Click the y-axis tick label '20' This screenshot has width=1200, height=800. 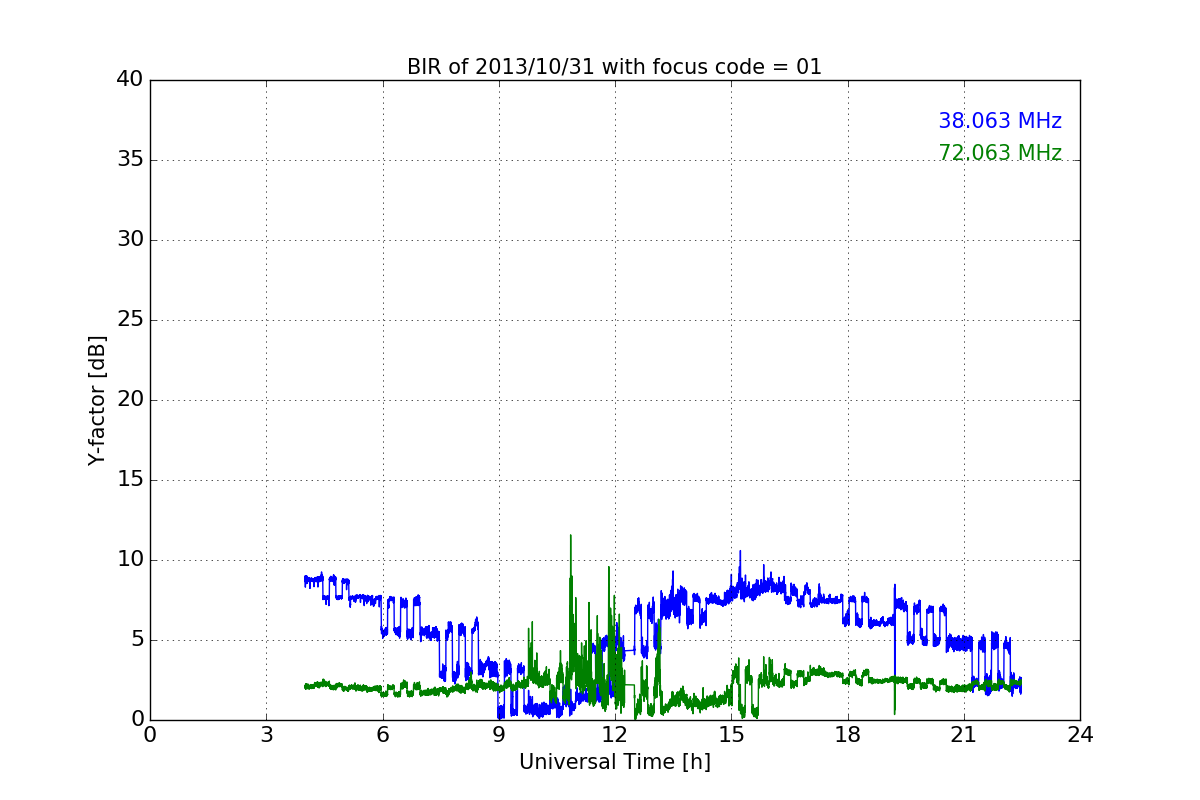pos(130,400)
